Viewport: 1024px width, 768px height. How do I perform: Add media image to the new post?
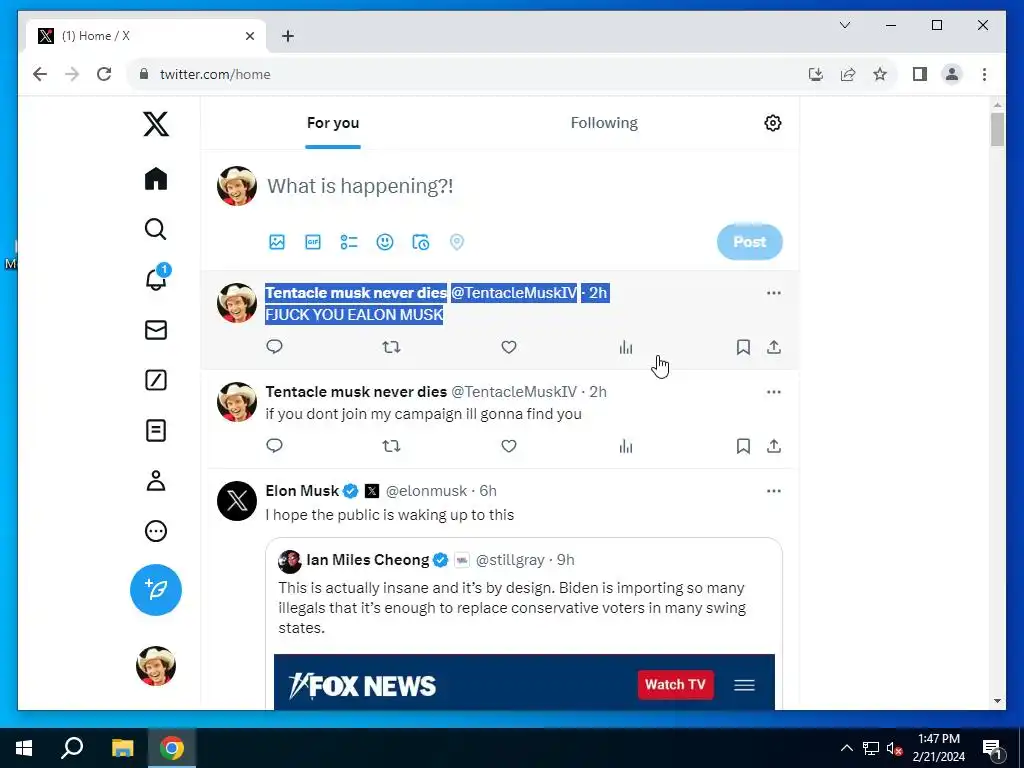[x=277, y=242]
